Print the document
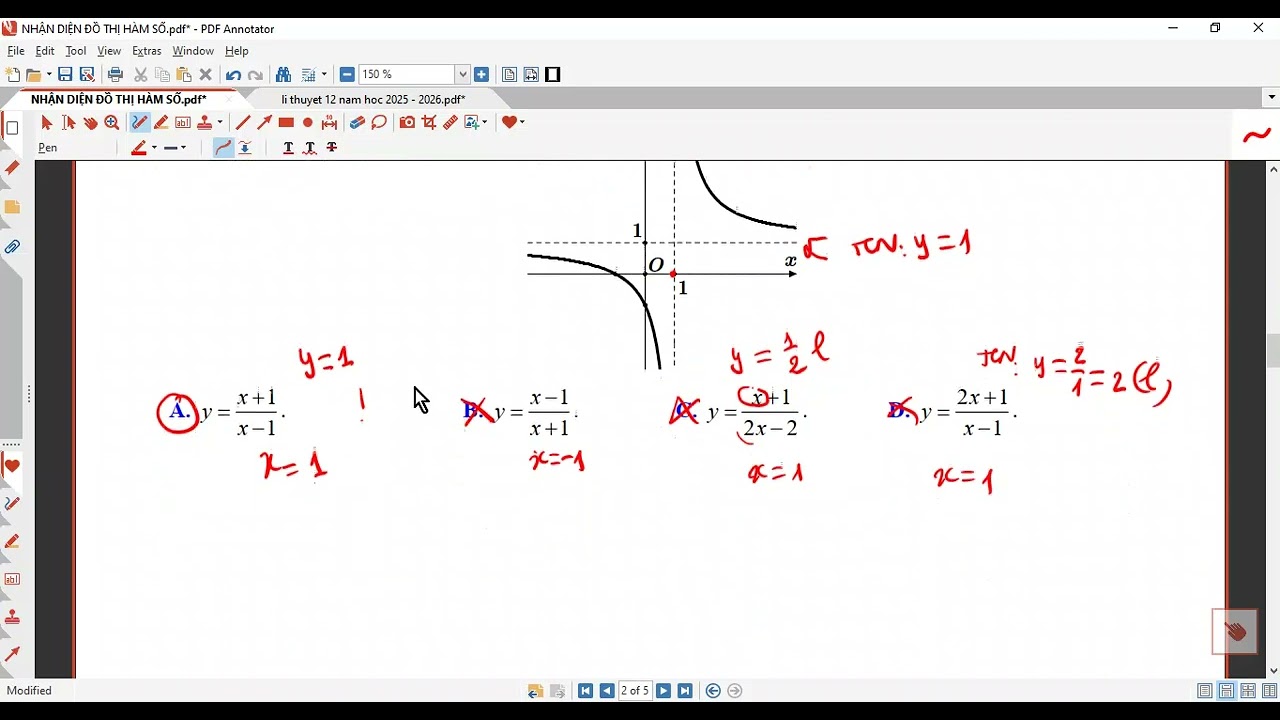This screenshot has width=1280, height=720. tap(115, 75)
